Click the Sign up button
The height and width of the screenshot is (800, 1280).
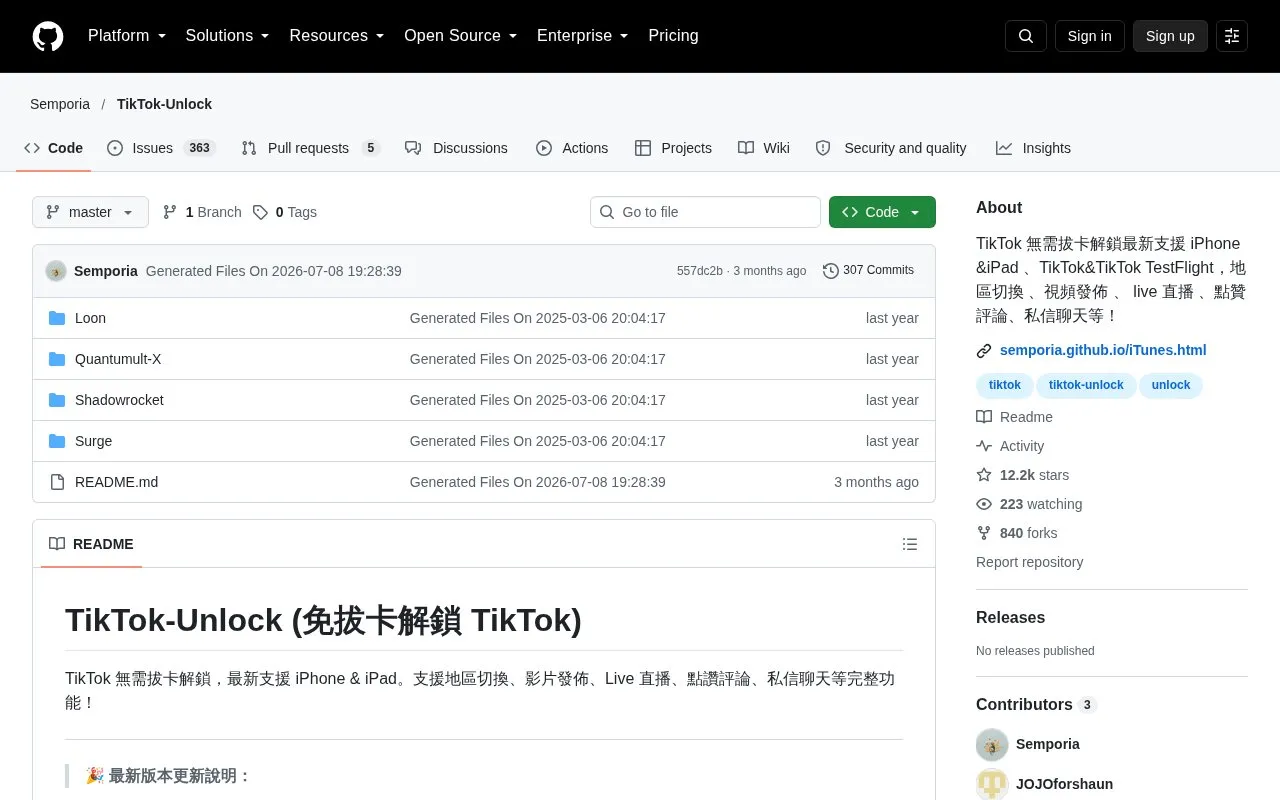coord(1170,36)
